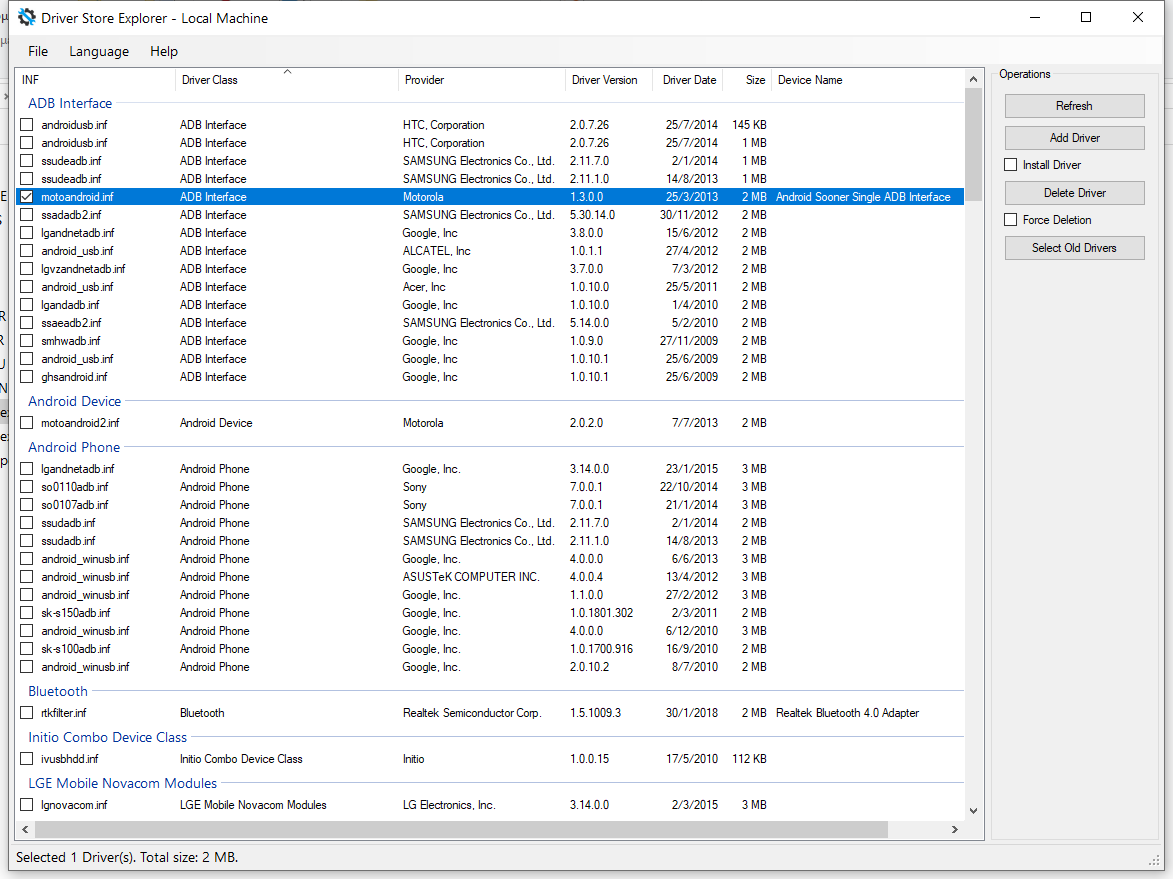Screen dimensions: 1173x879
Task: Click the Delete Driver button
Action: tap(1074, 193)
